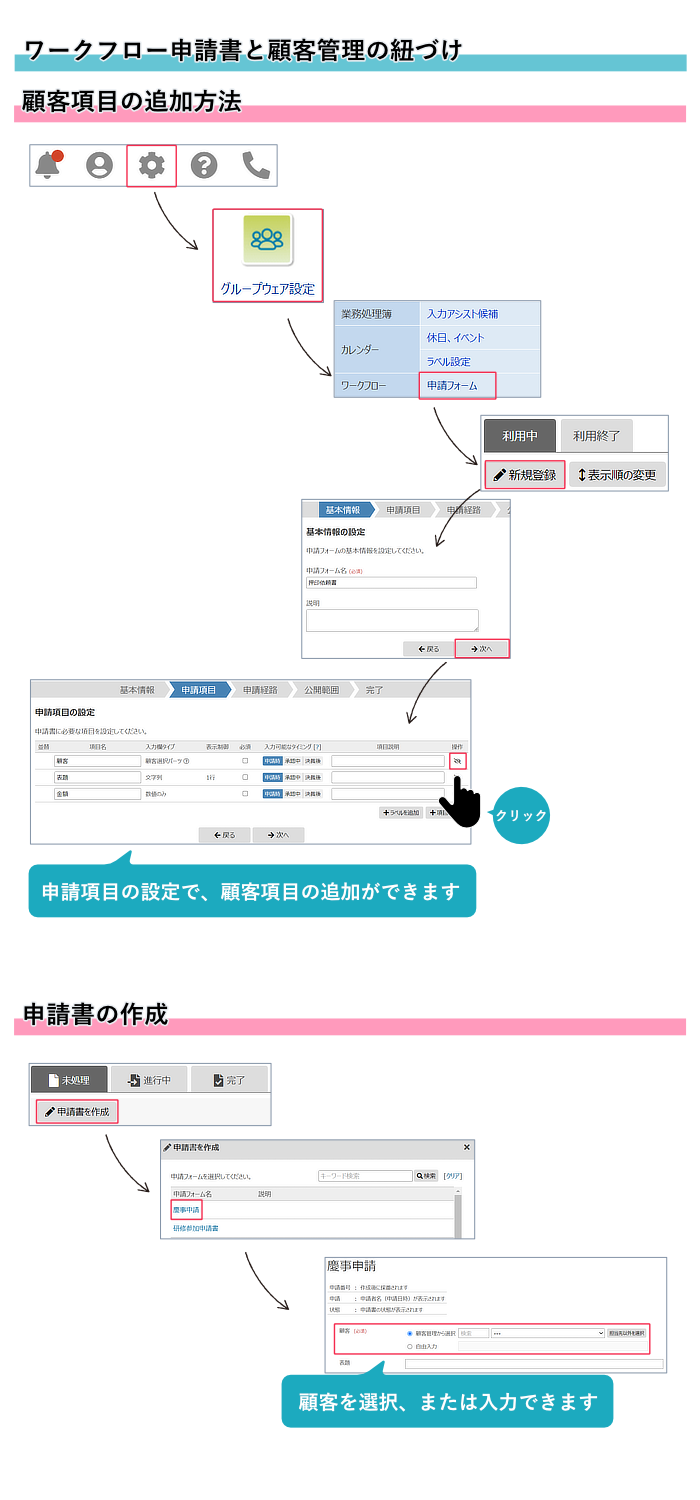Screen dimensions: 700x1500
Task: Select the 顧客管理から選択 radio button
Action: (x=410, y=1333)
